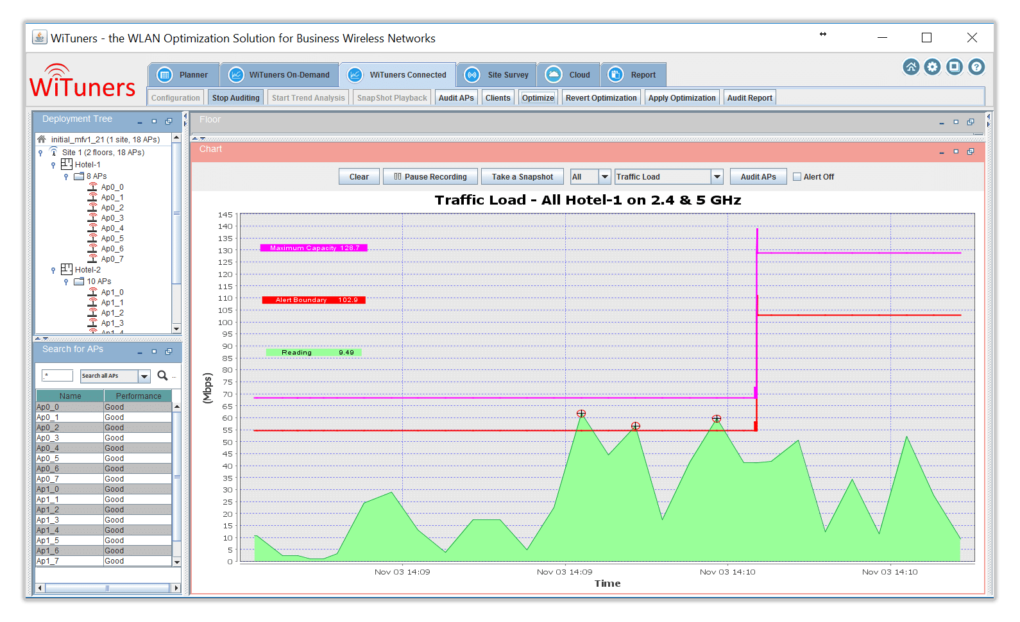Image resolution: width=1020 pixels, height=622 pixels.
Task: Click the AP antenna icon beside Ap0_5
Action: tap(92, 238)
